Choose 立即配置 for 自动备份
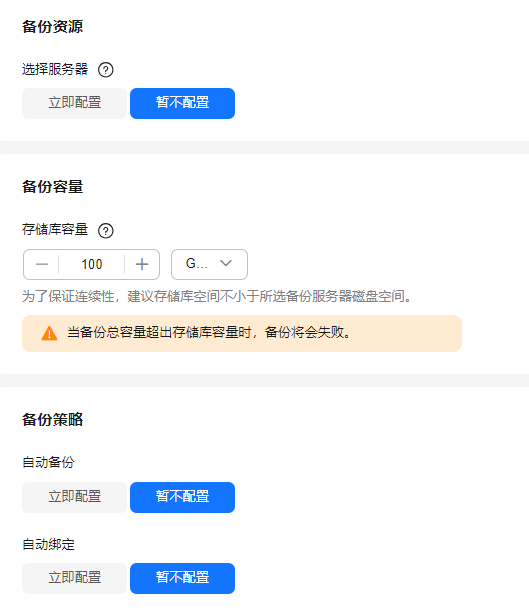Screen dimensions: 529x612 pos(74,497)
